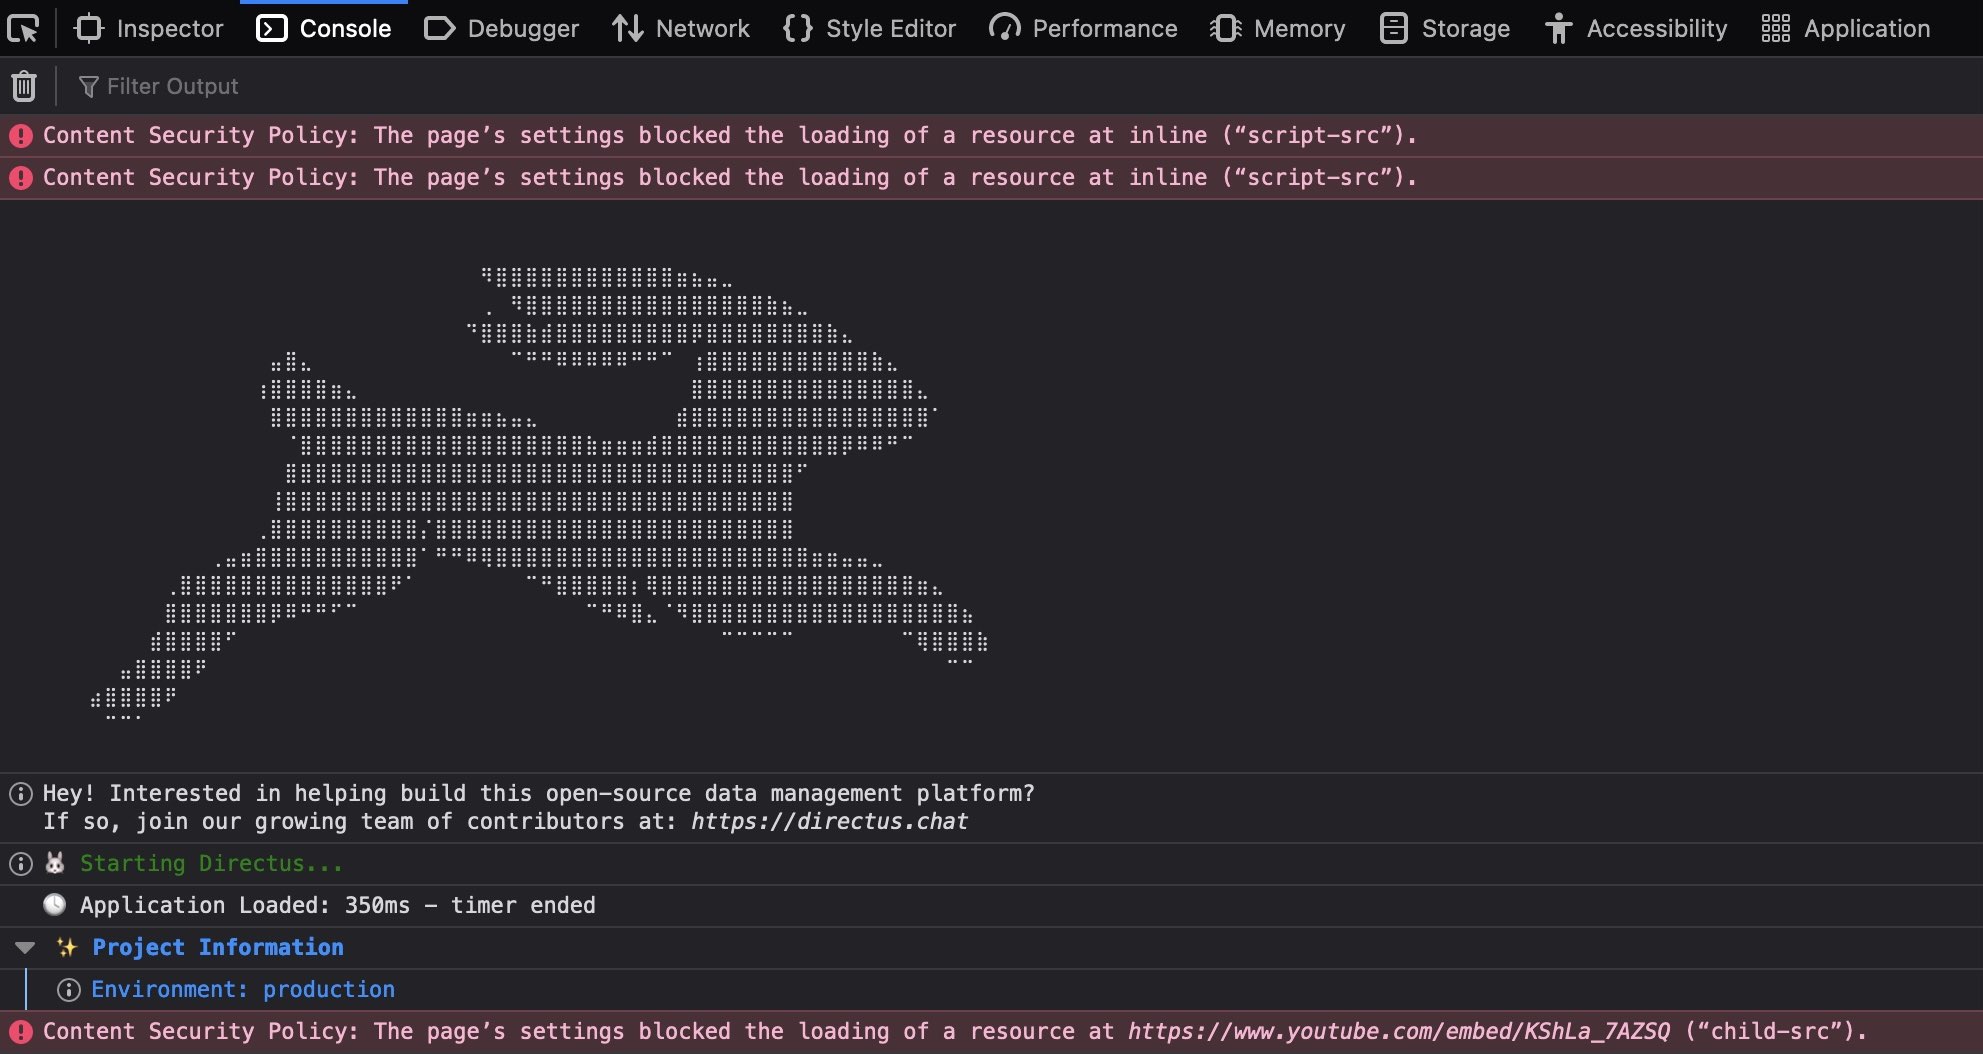The image size is (1983, 1054).
Task: Switch to the Debugger tab
Action: tap(501, 28)
